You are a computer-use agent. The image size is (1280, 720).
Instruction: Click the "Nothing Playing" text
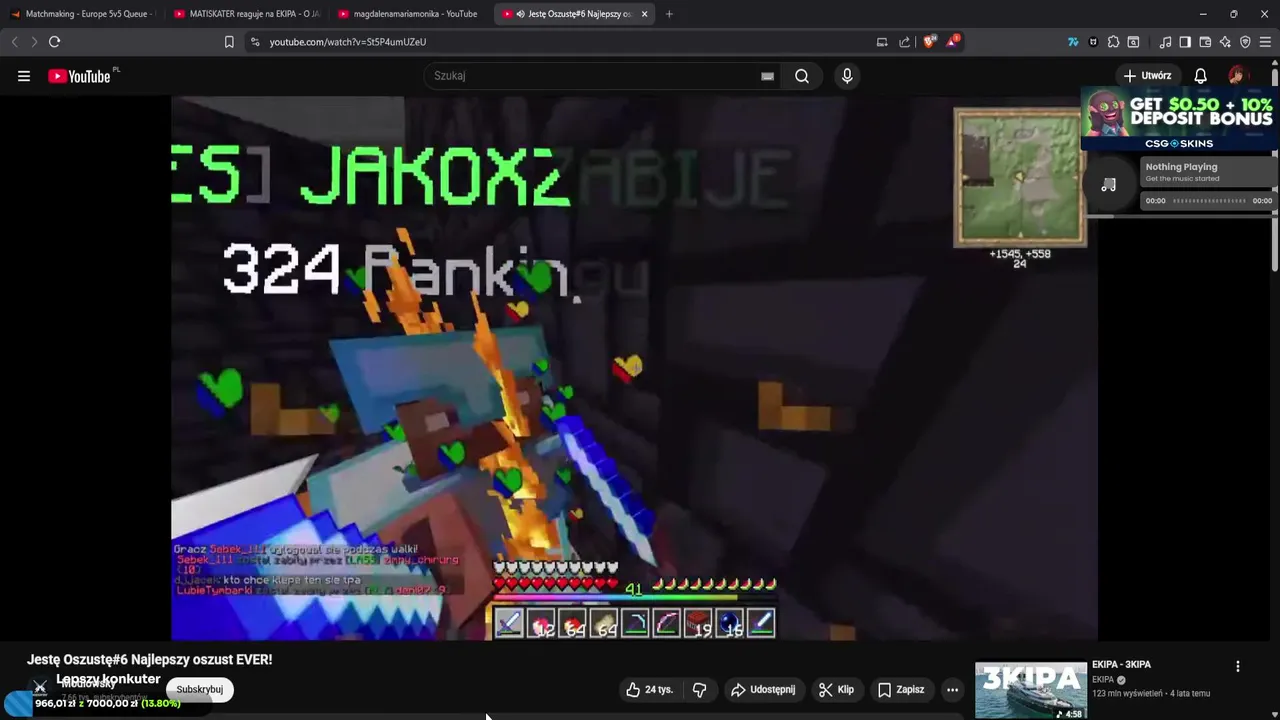[1181, 167]
